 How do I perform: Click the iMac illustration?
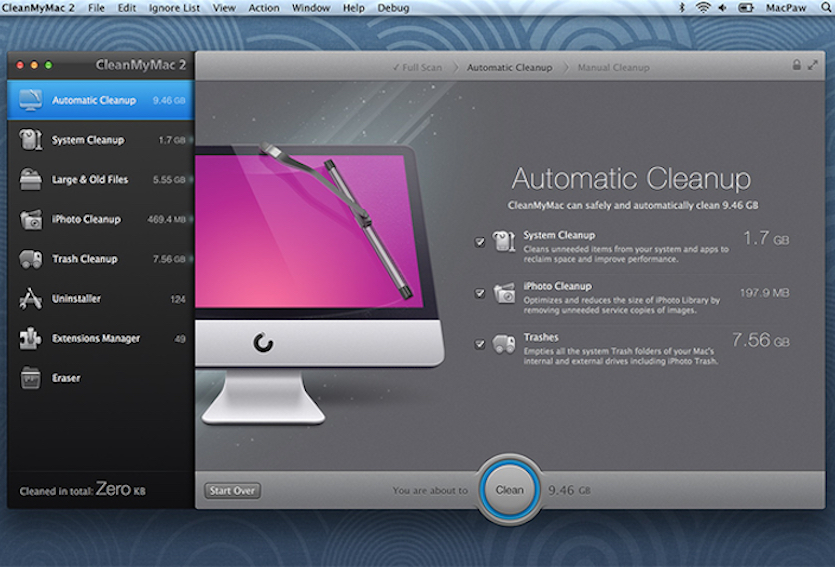[x=320, y=285]
